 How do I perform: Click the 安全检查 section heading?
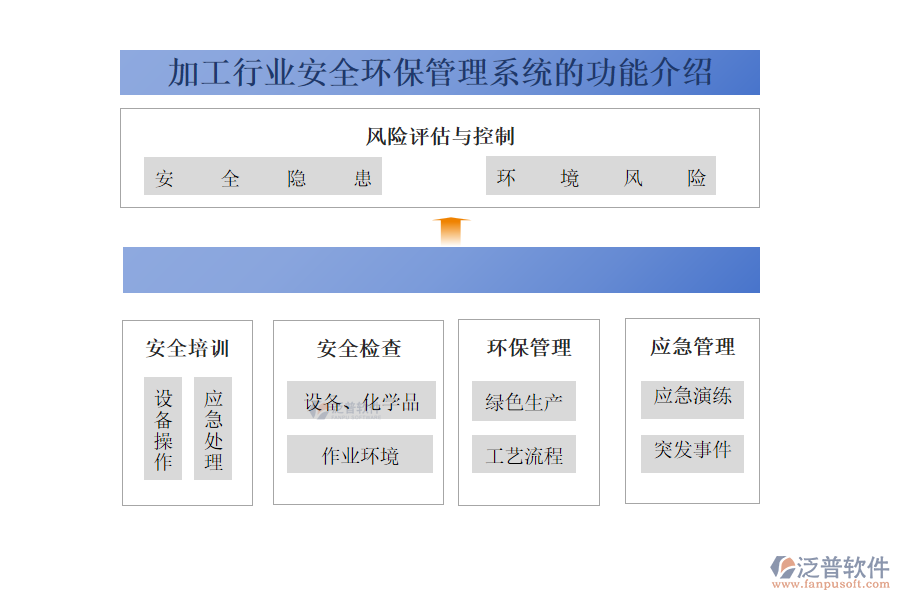[359, 348]
